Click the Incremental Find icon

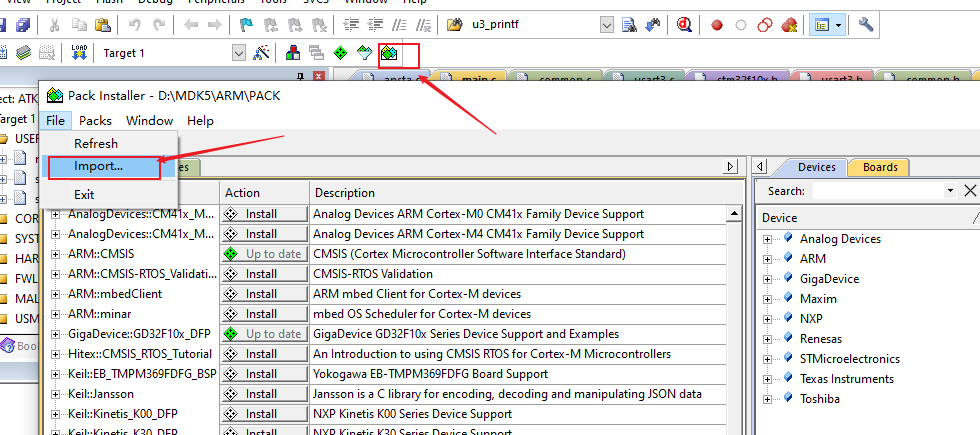click(x=653, y=25)
